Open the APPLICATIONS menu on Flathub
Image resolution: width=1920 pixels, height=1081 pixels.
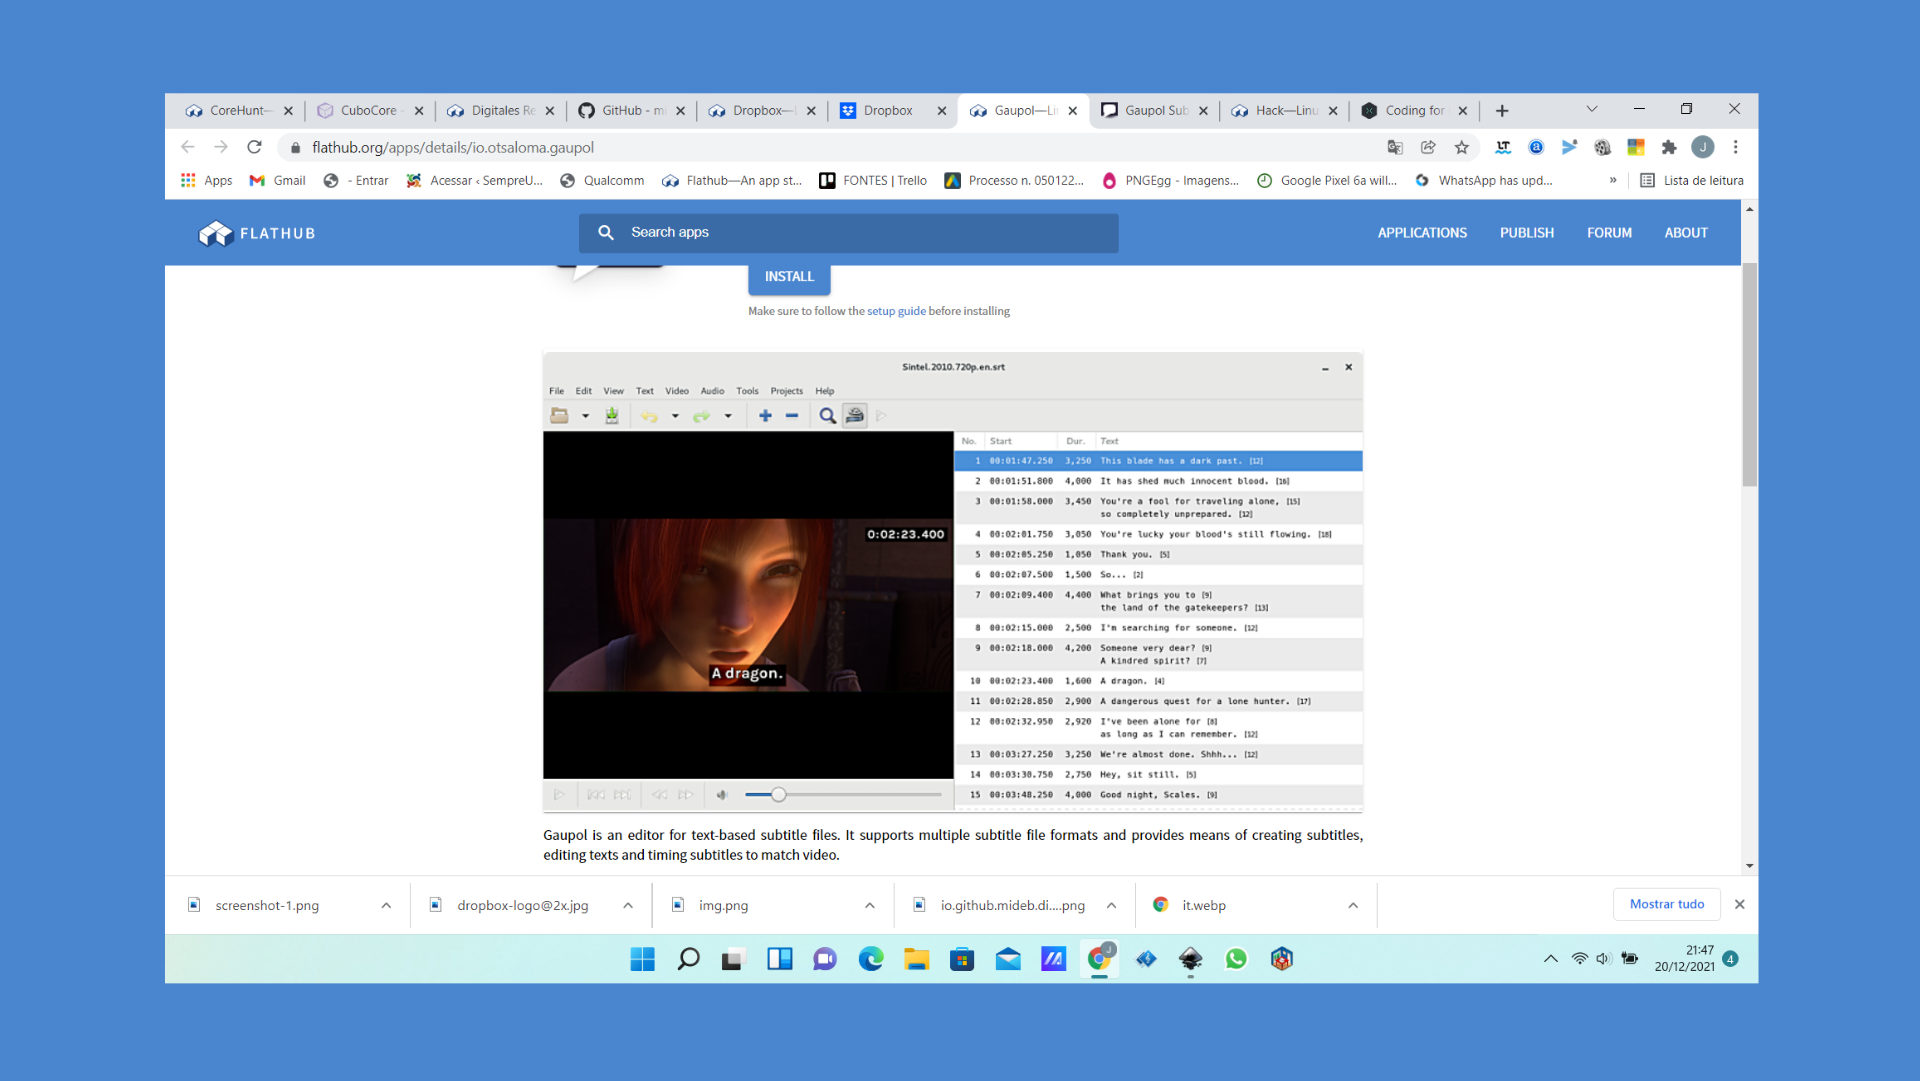1422,233
